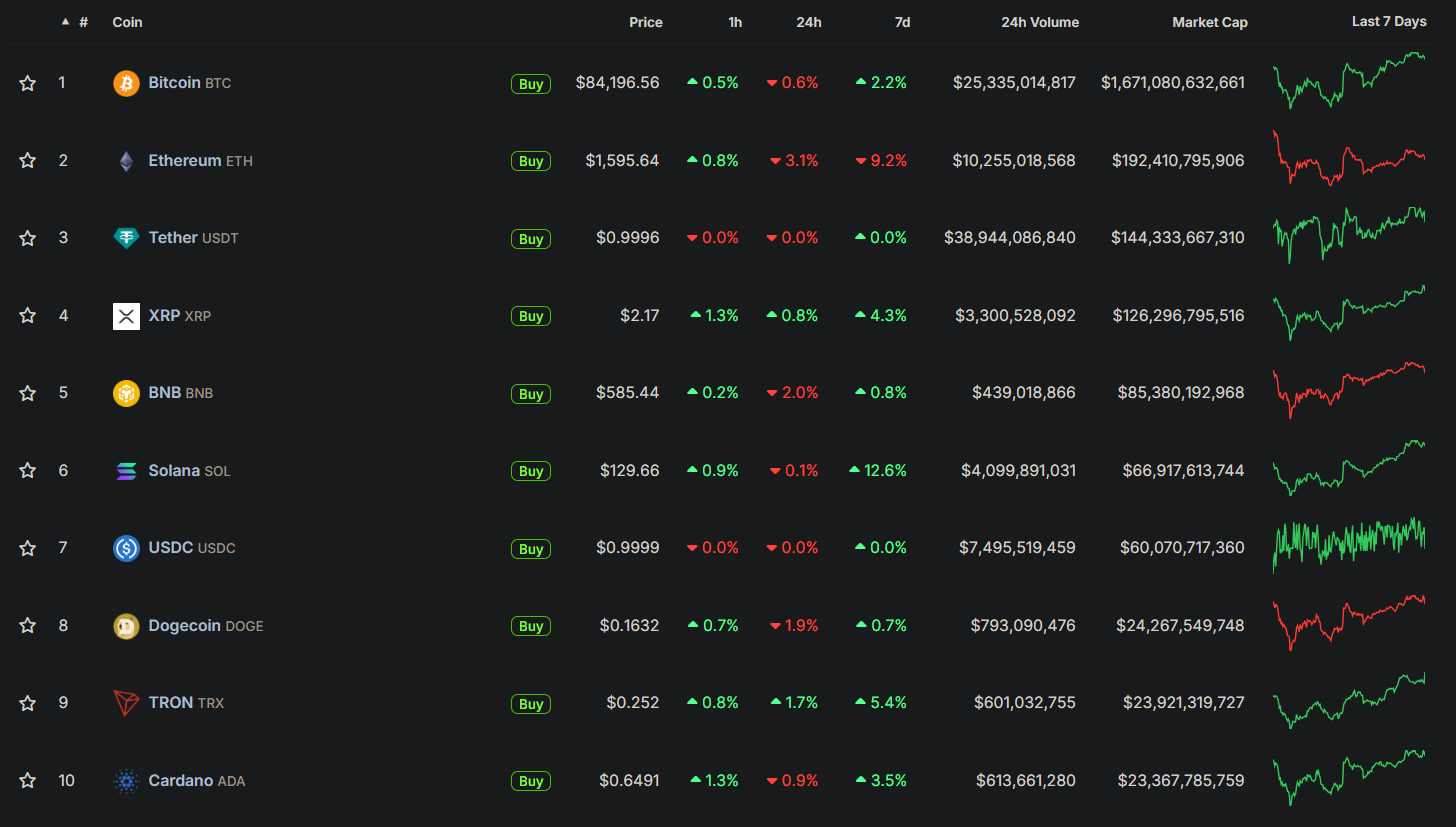This screenshot has width=1456, height=827.
Task: Open the Solana coin logo
Action: pos(126,471)
